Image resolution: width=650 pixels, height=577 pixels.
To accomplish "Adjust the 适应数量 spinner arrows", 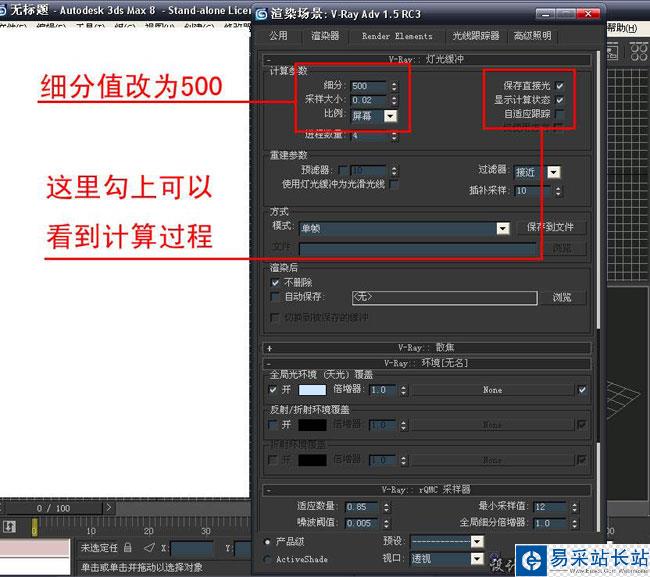I will [386, 507].
